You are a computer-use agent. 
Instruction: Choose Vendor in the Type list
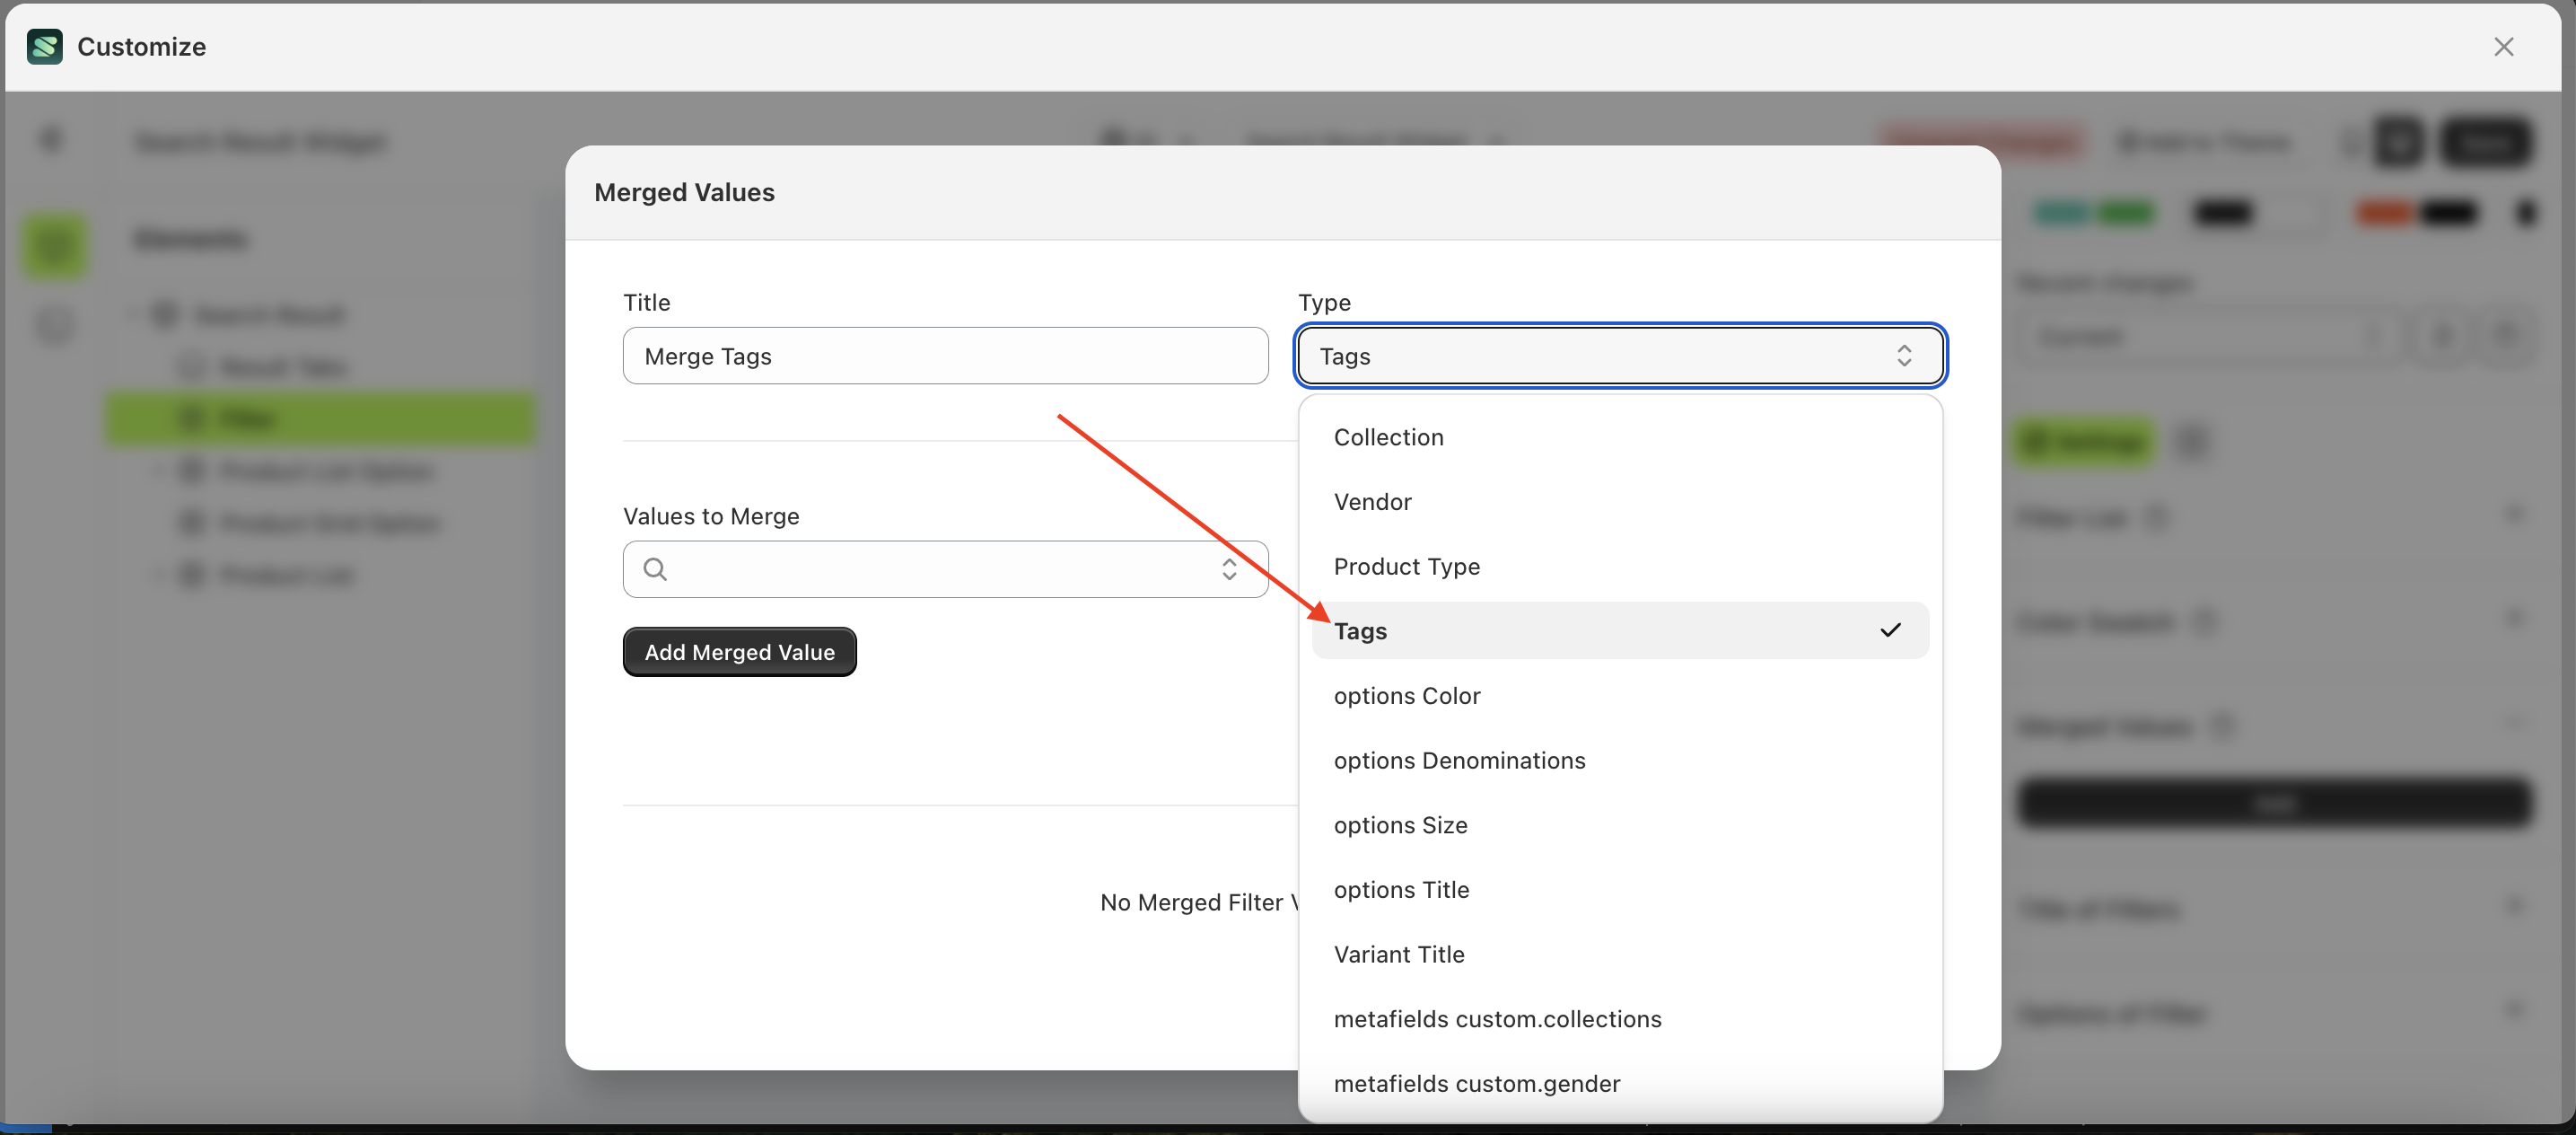(1372, 502)
